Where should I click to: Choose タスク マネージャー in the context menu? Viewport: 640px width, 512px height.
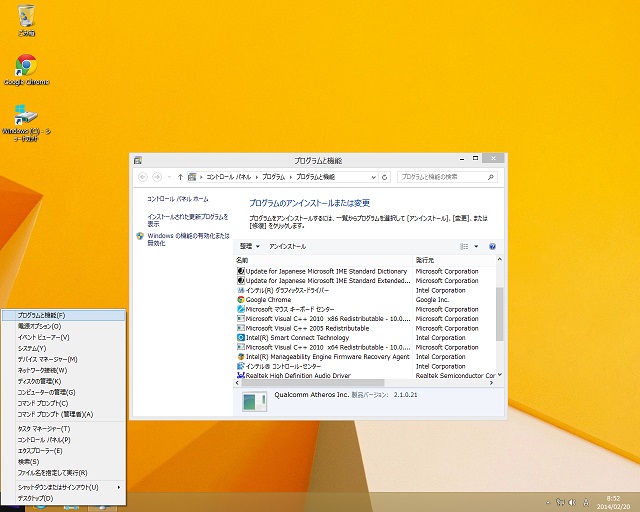(x=44, y=428)
